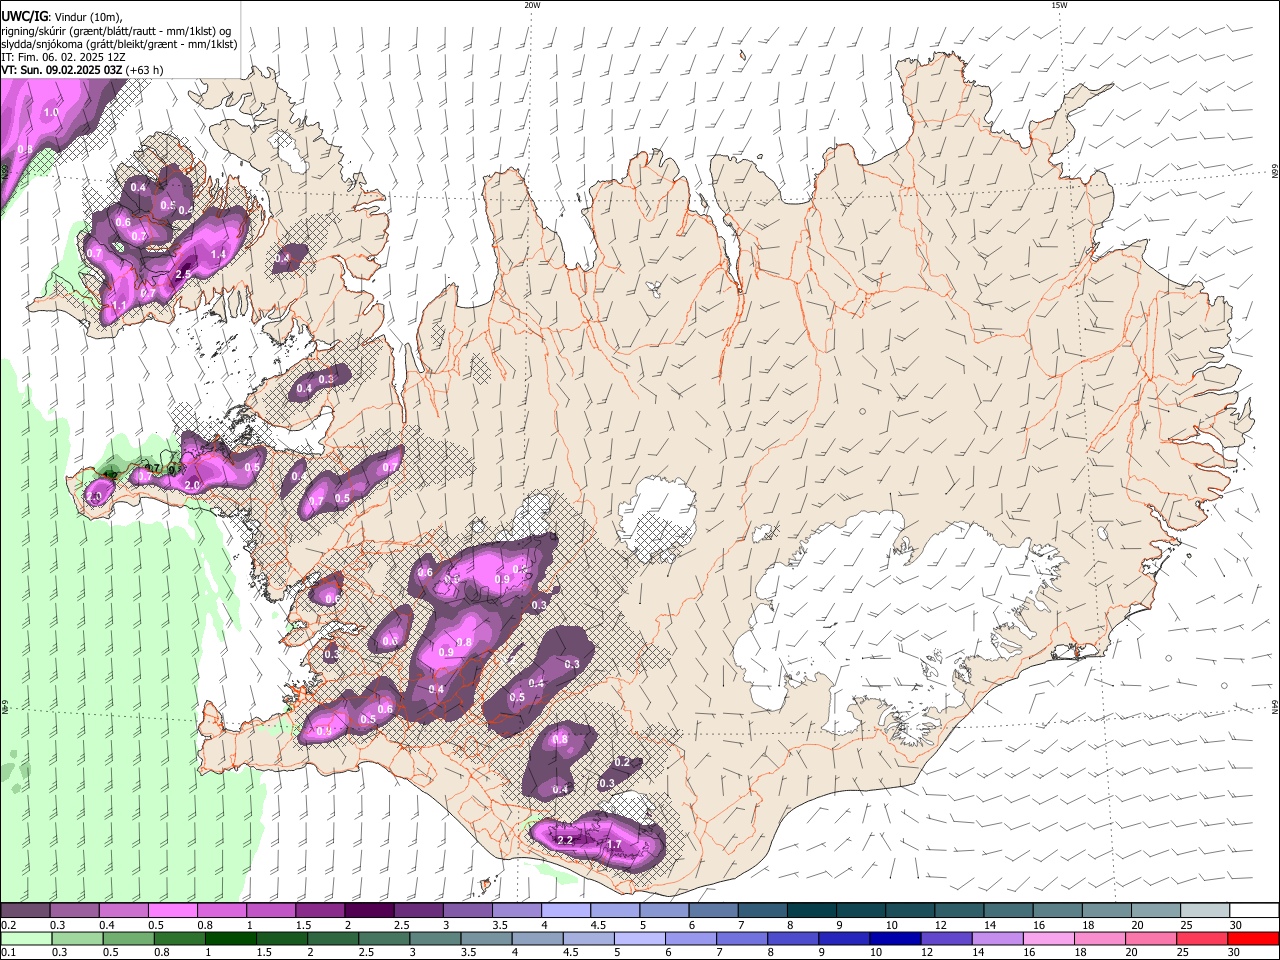Click the 30 label on upper scale
Screen dimensions: 1280x960
click(x=1236, y=925)
